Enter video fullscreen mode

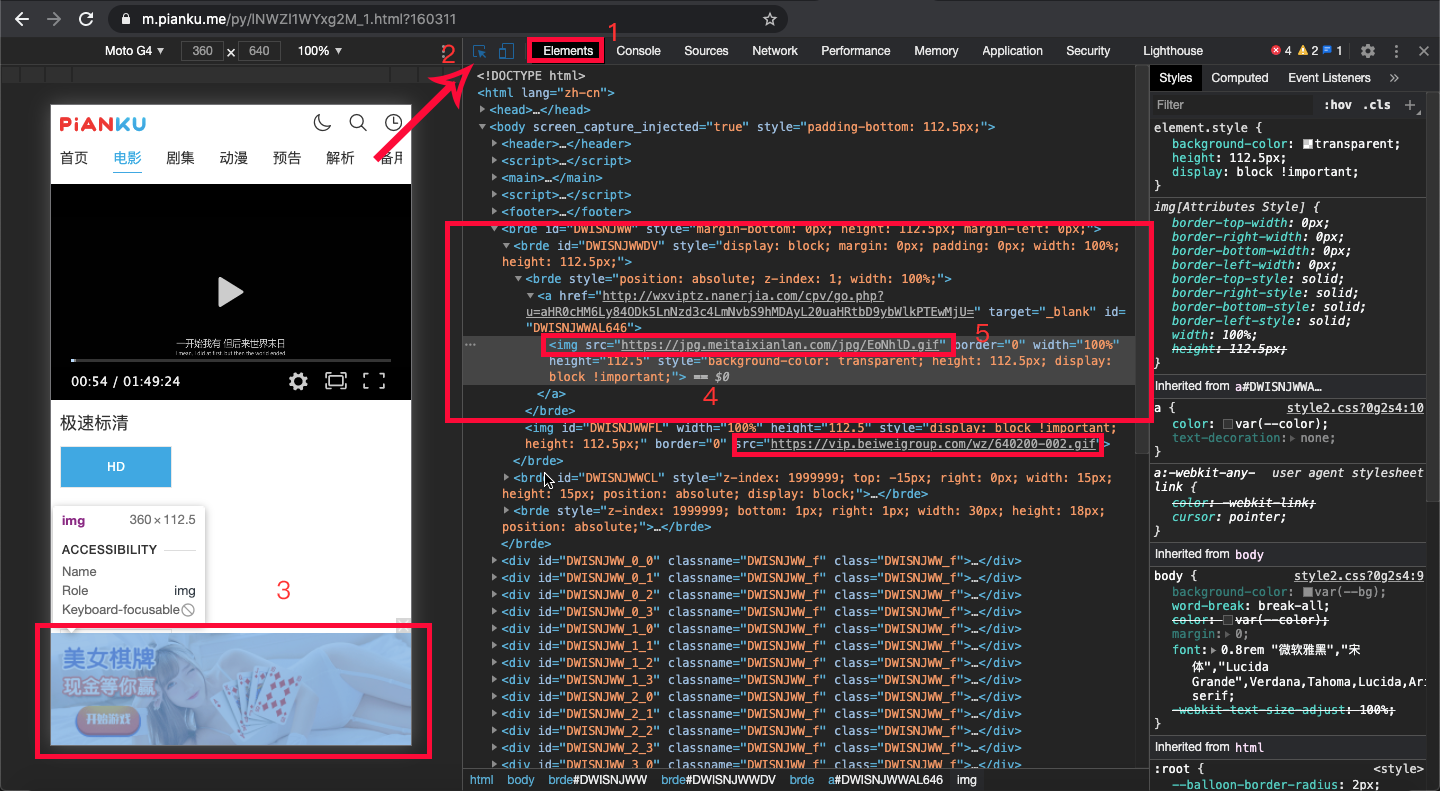tap(374, 381)
